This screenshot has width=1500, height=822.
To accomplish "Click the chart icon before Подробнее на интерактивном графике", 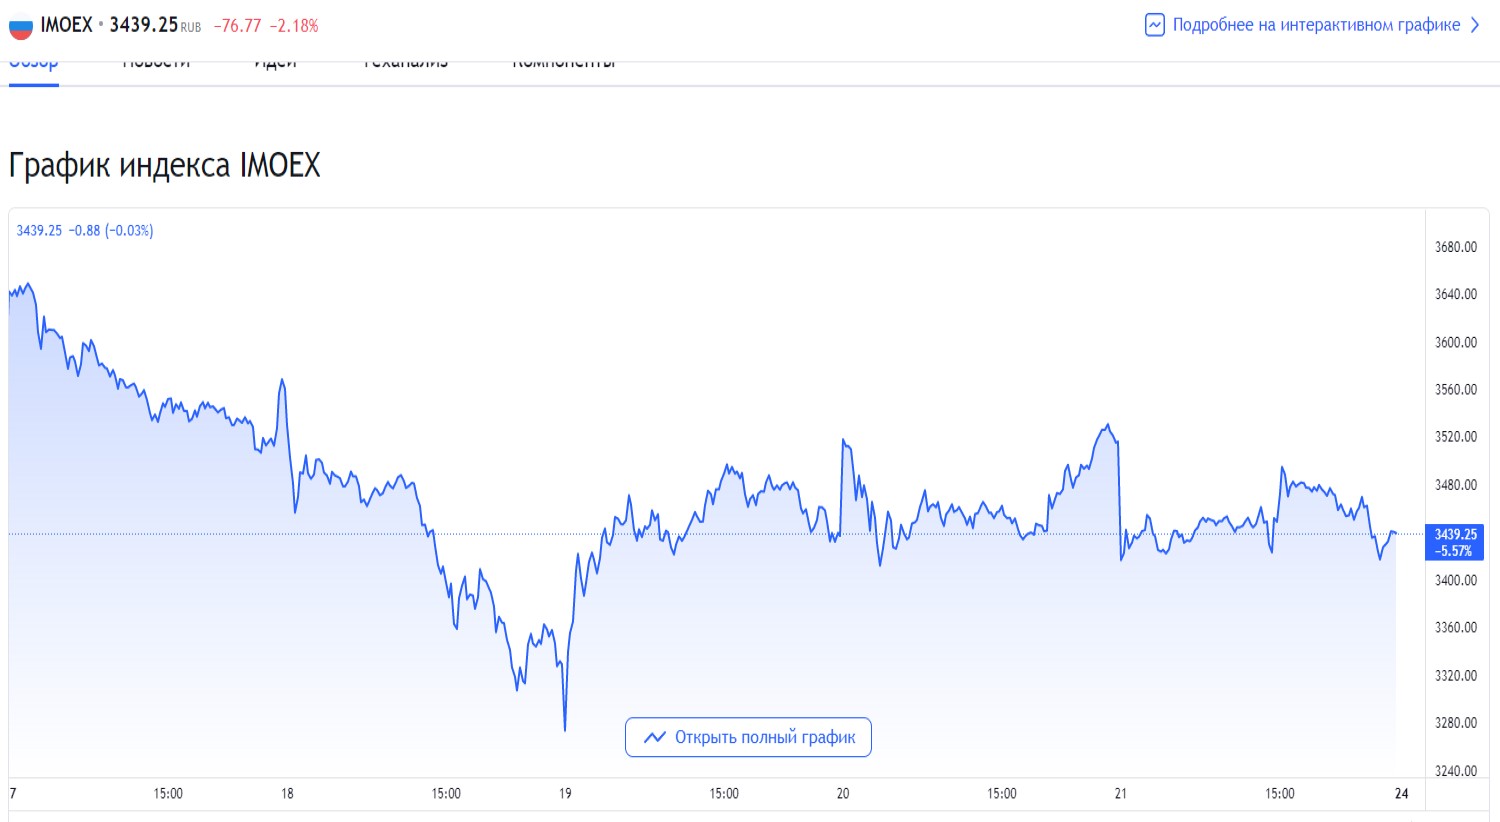I will [x=1154, y=25].
